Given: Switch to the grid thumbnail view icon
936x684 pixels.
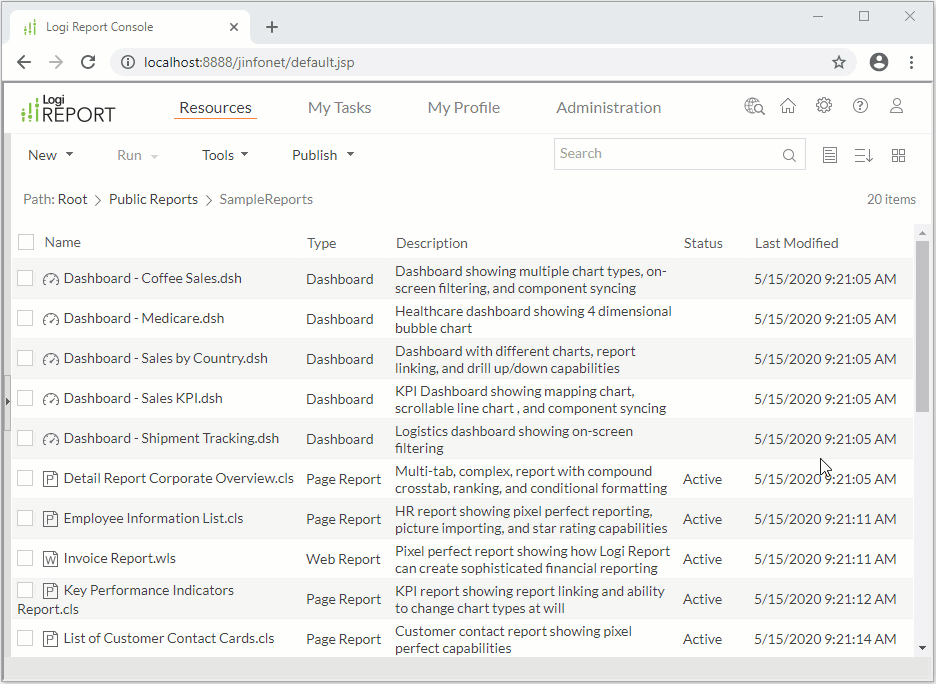Looking at the screenshot, I should [x=898, y=155].
